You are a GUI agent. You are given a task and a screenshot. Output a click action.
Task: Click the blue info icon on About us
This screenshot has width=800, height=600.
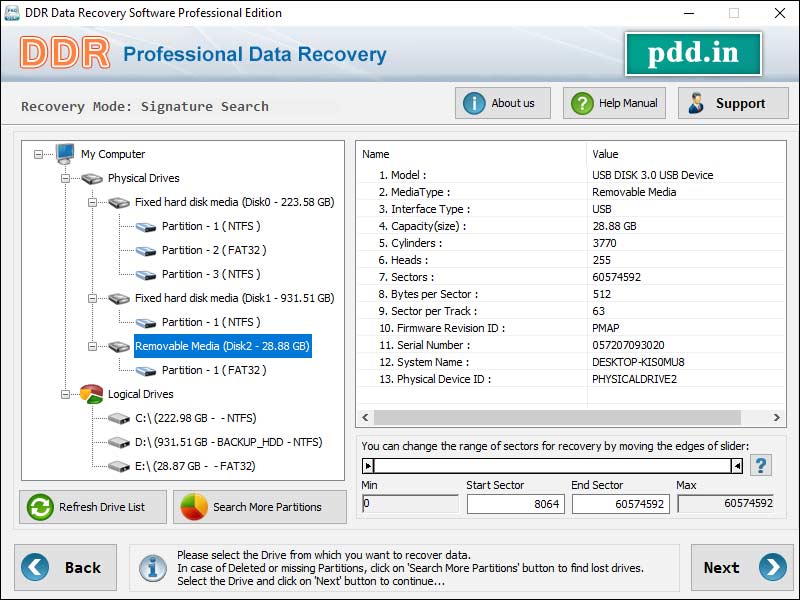(x=474, y=104)
